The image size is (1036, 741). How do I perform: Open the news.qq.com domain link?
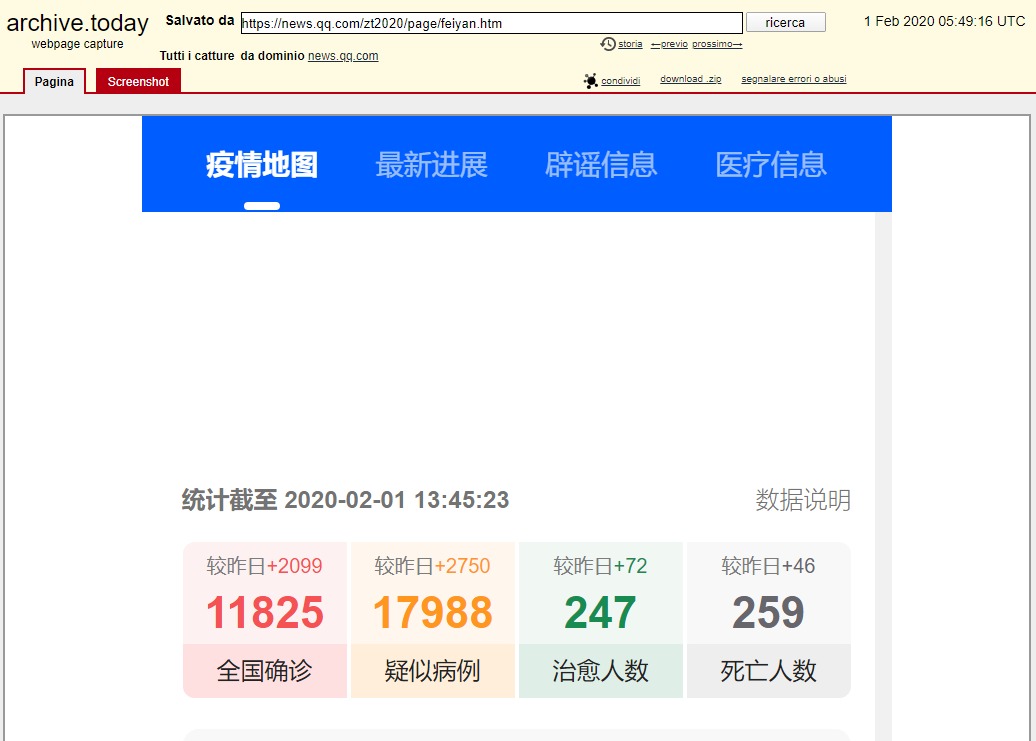[343, 56]
